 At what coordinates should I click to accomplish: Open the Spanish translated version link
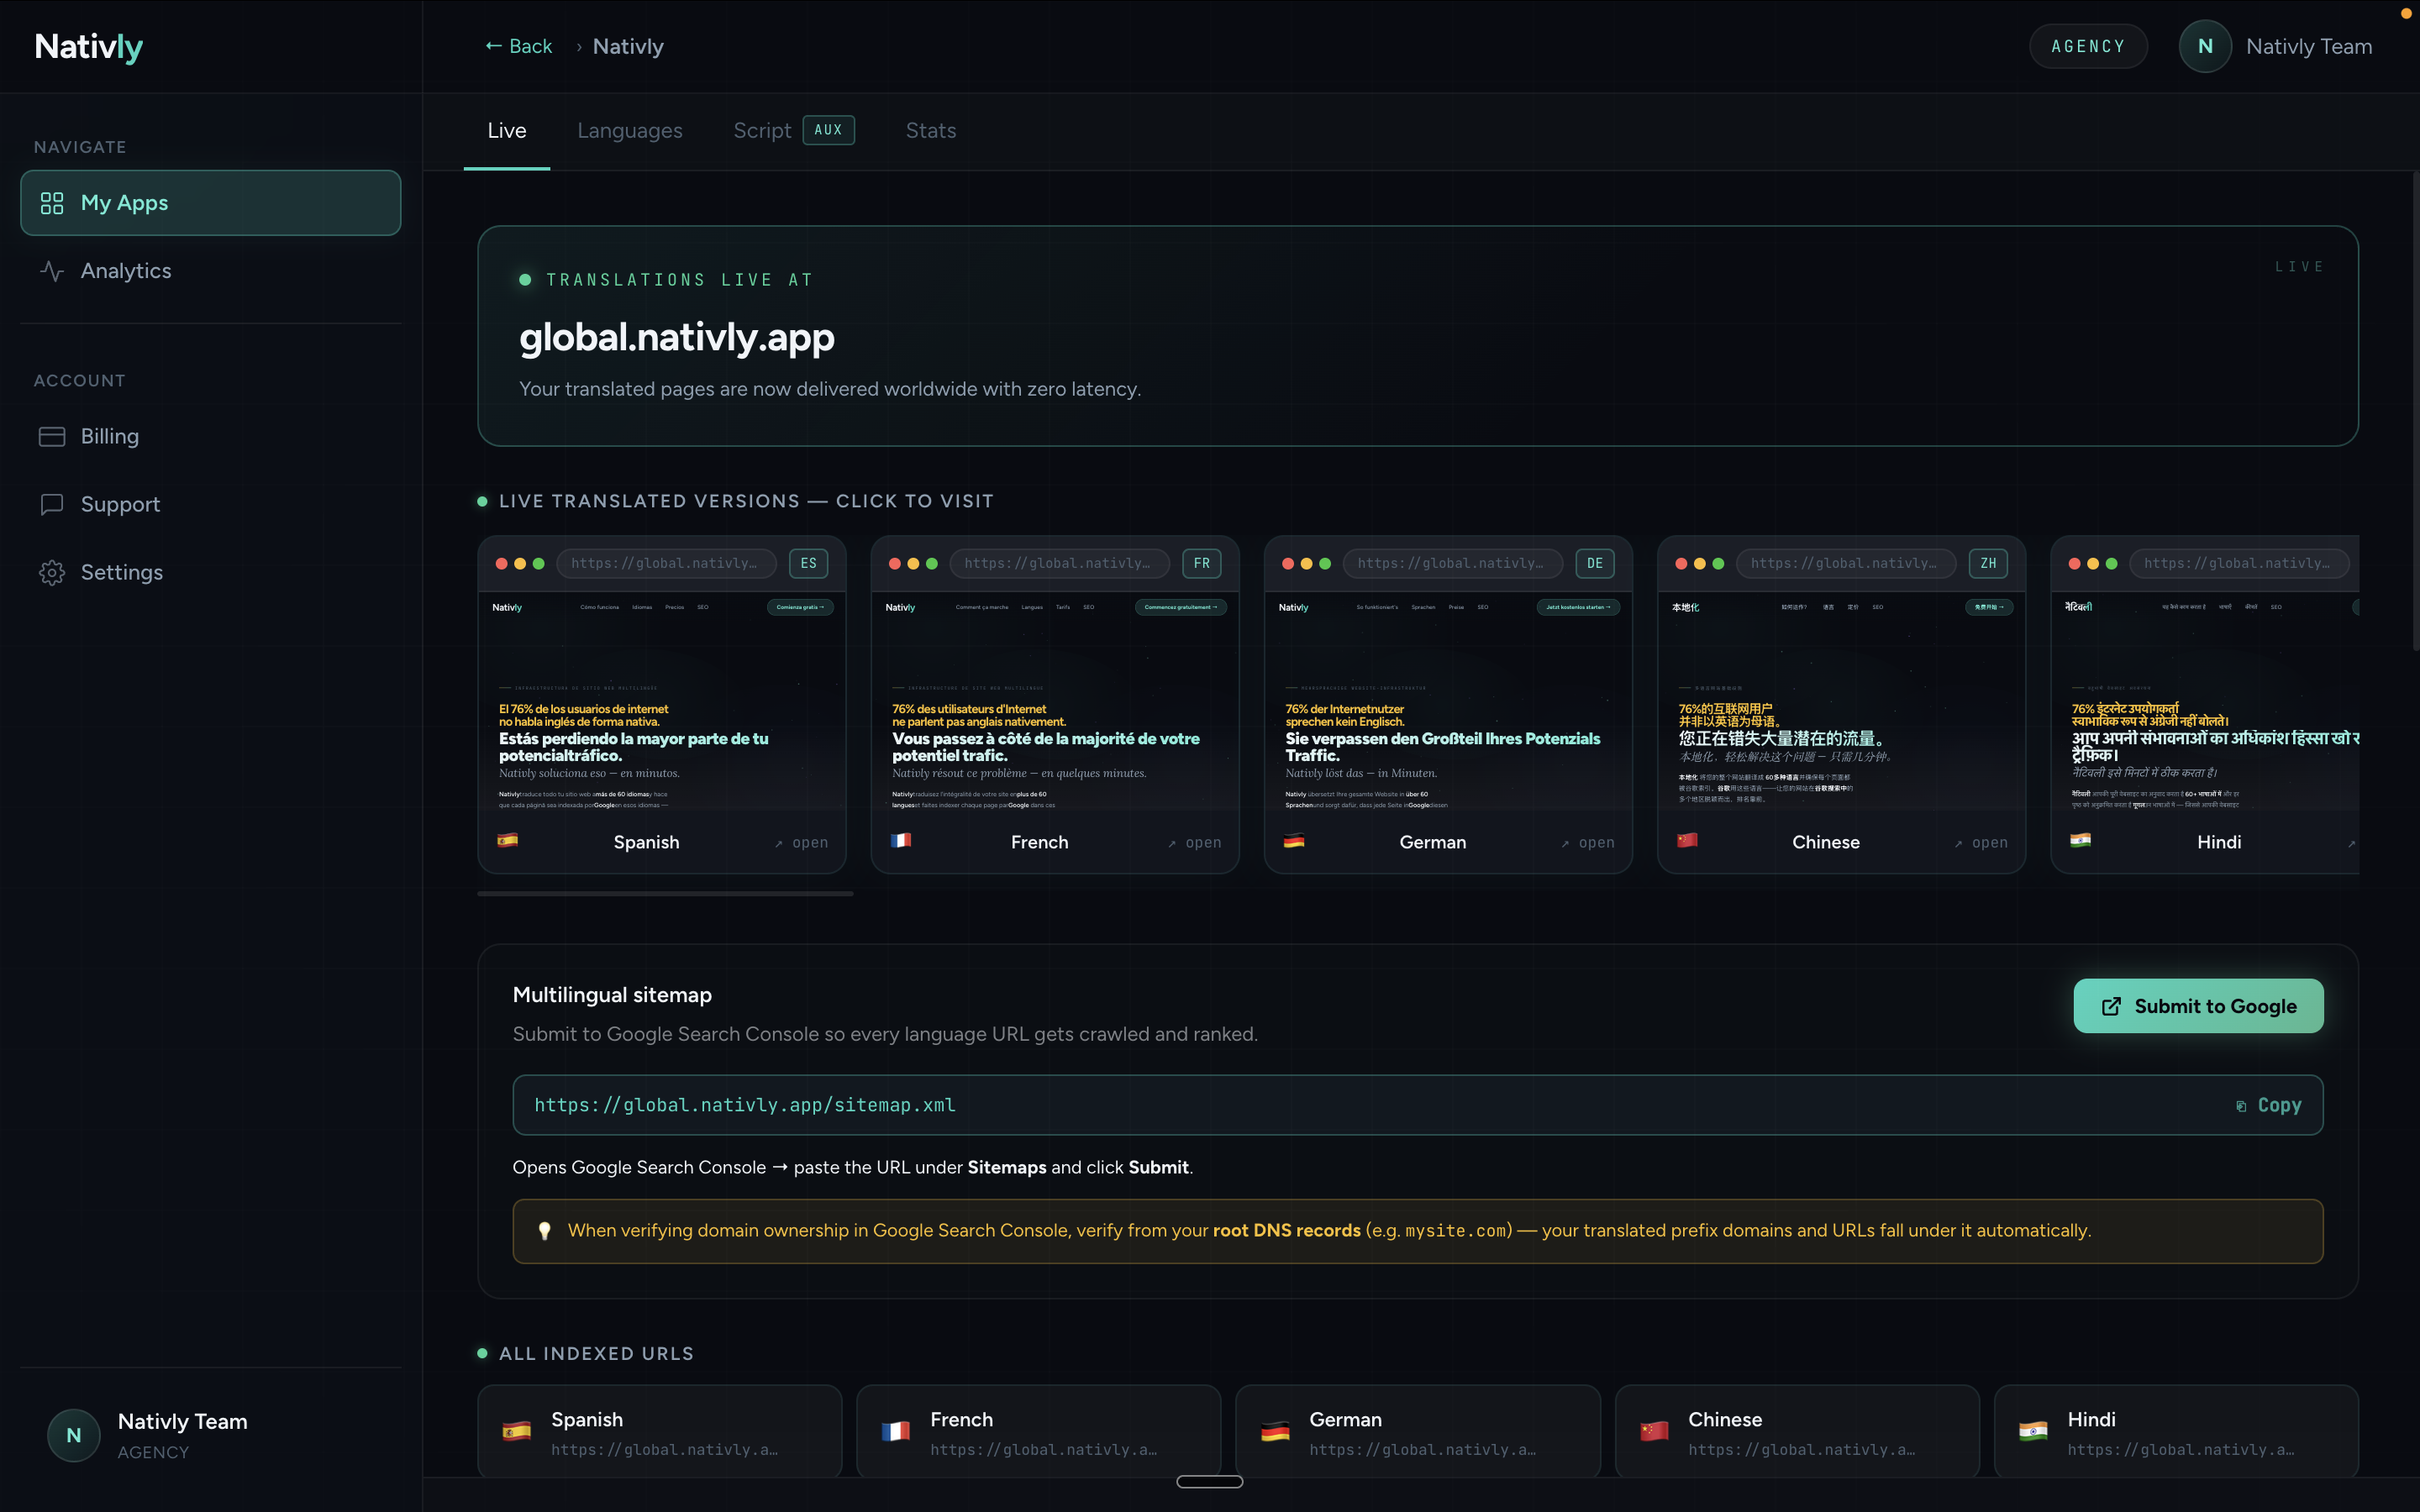[x=801, y=843]
